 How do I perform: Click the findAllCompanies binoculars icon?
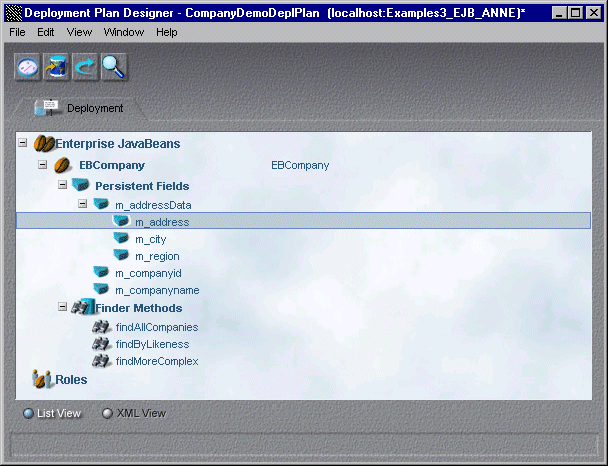point(102,327)
